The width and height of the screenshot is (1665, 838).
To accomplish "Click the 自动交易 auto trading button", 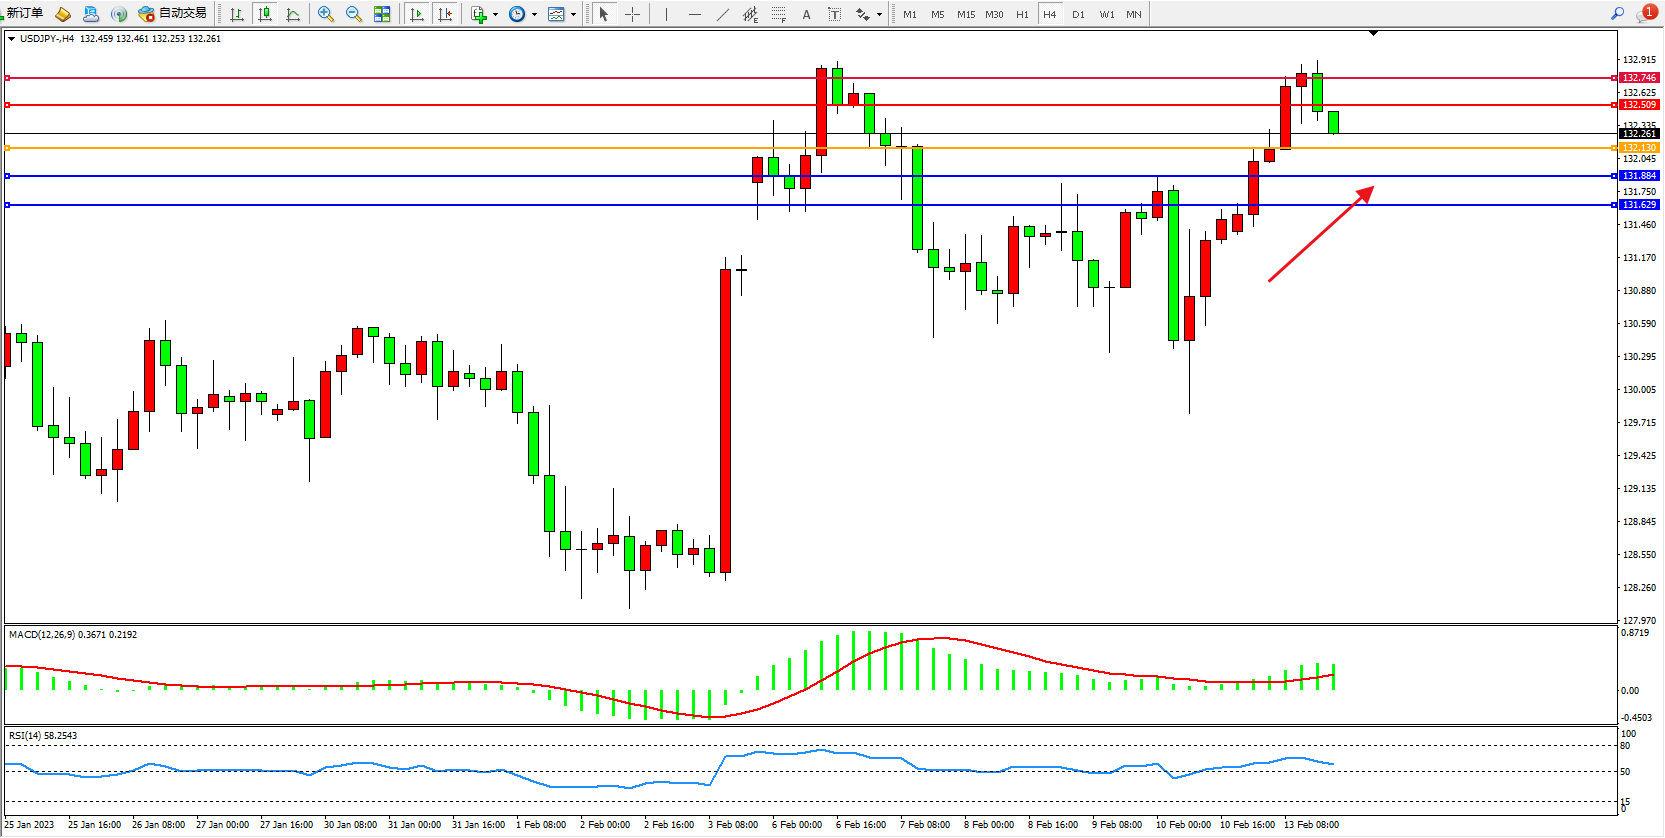I will click(x=172, y=13).
